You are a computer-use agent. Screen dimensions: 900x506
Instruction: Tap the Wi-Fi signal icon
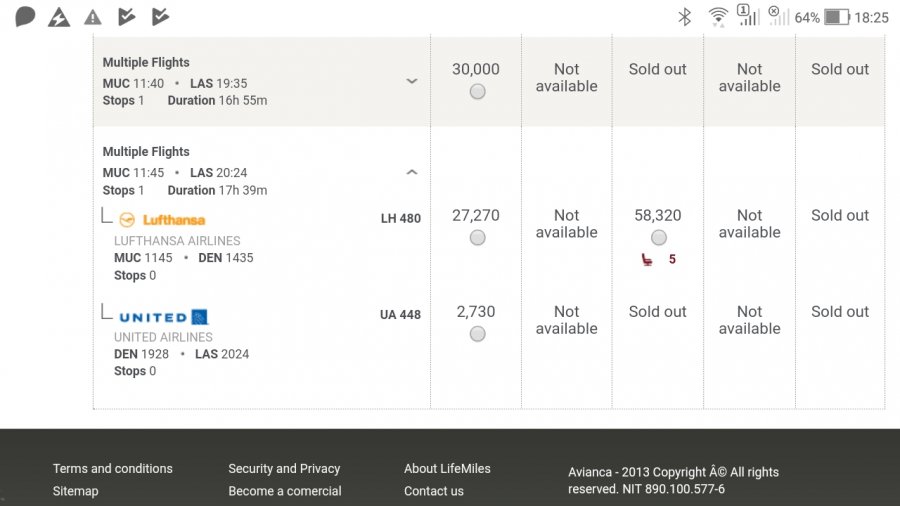tap(717, 17)
